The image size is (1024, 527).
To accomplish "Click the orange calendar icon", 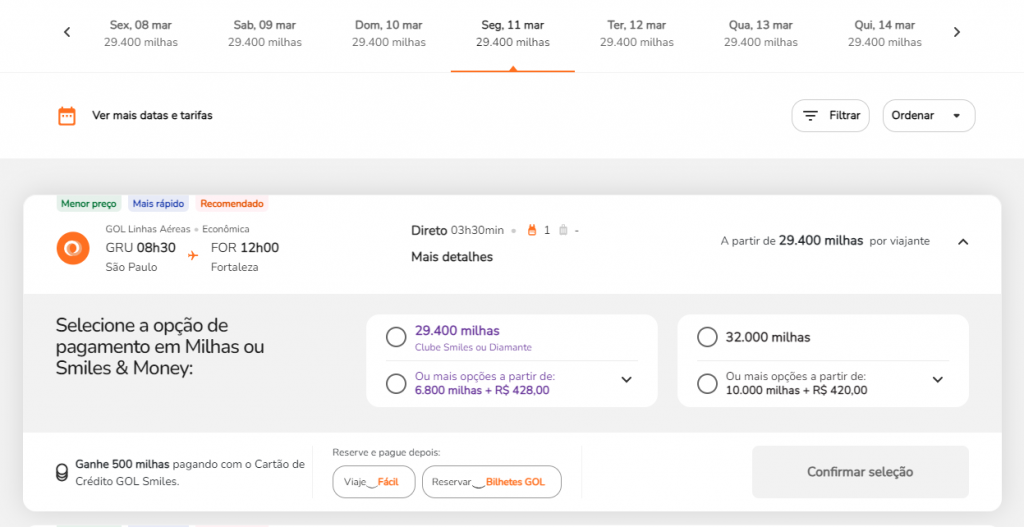I will tap(67, 116).
